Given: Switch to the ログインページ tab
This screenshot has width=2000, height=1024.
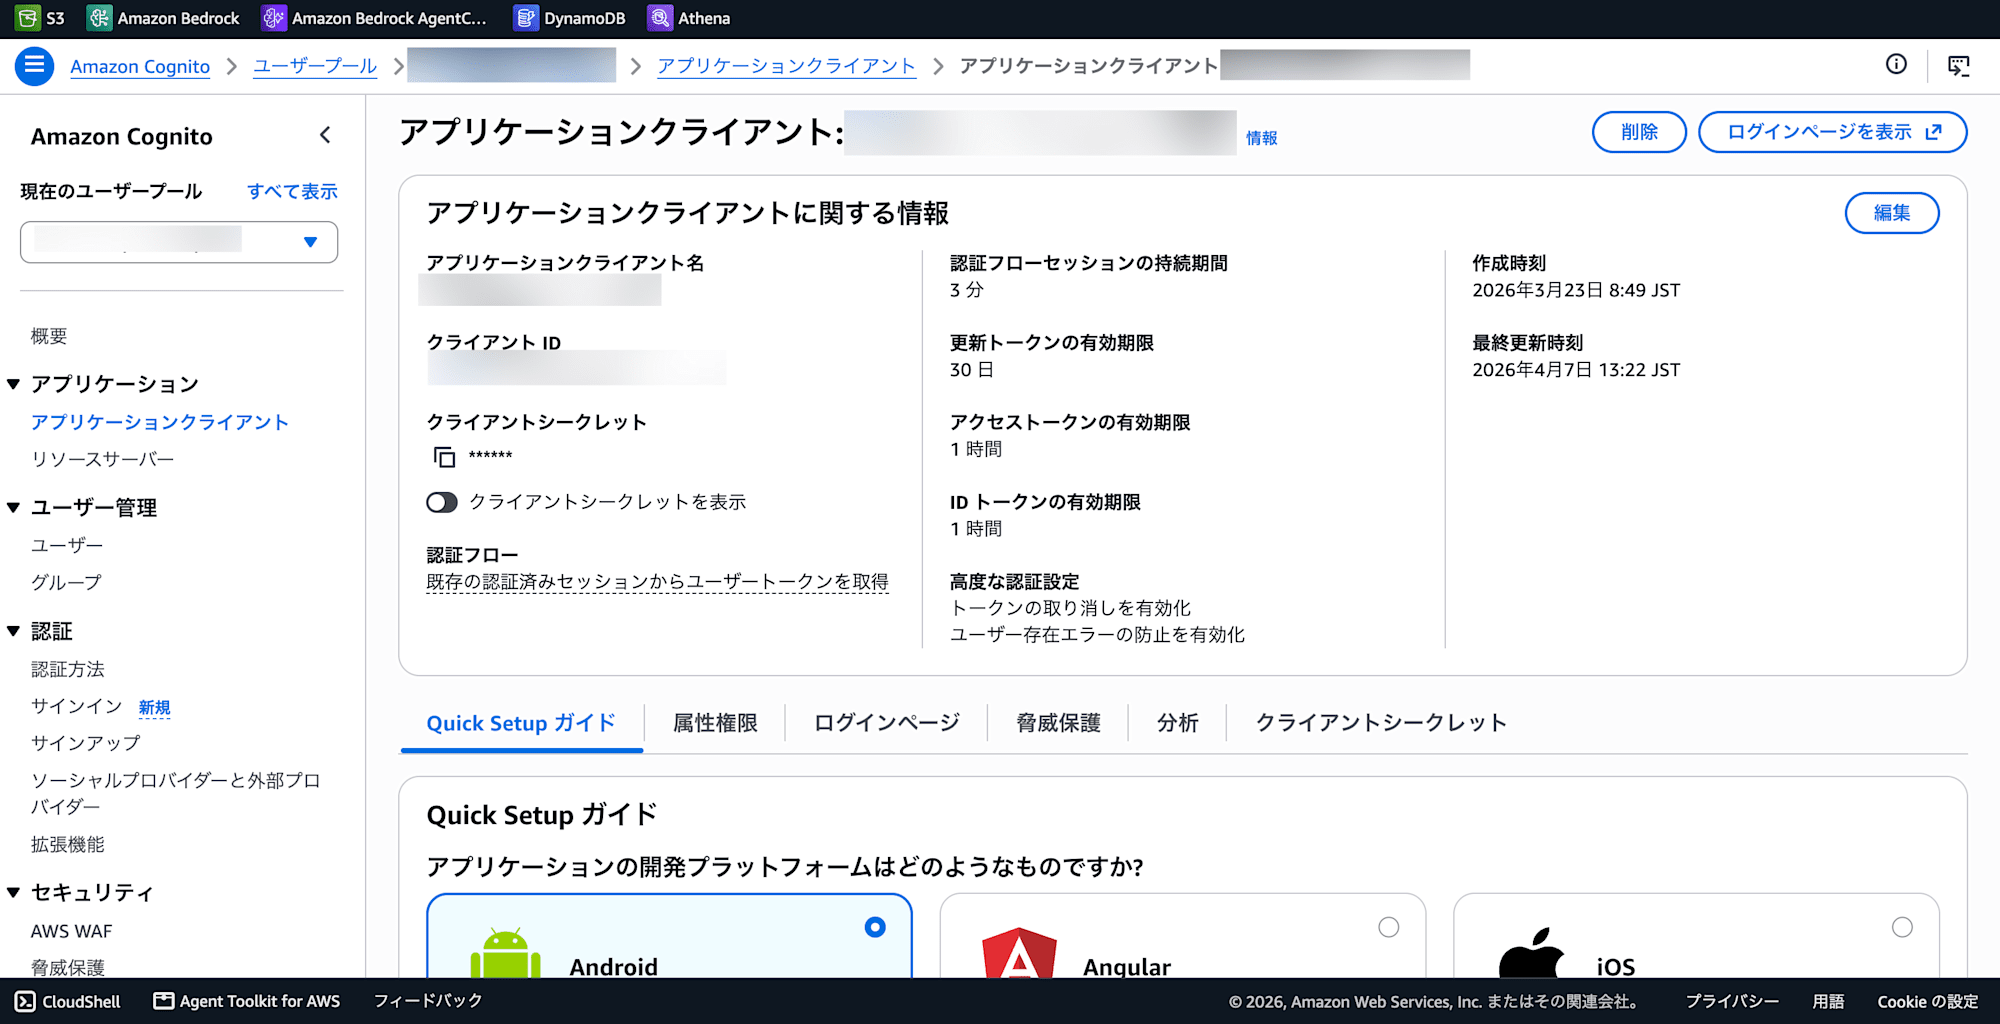Looking at the screenshot, I should tap(887, 723).
